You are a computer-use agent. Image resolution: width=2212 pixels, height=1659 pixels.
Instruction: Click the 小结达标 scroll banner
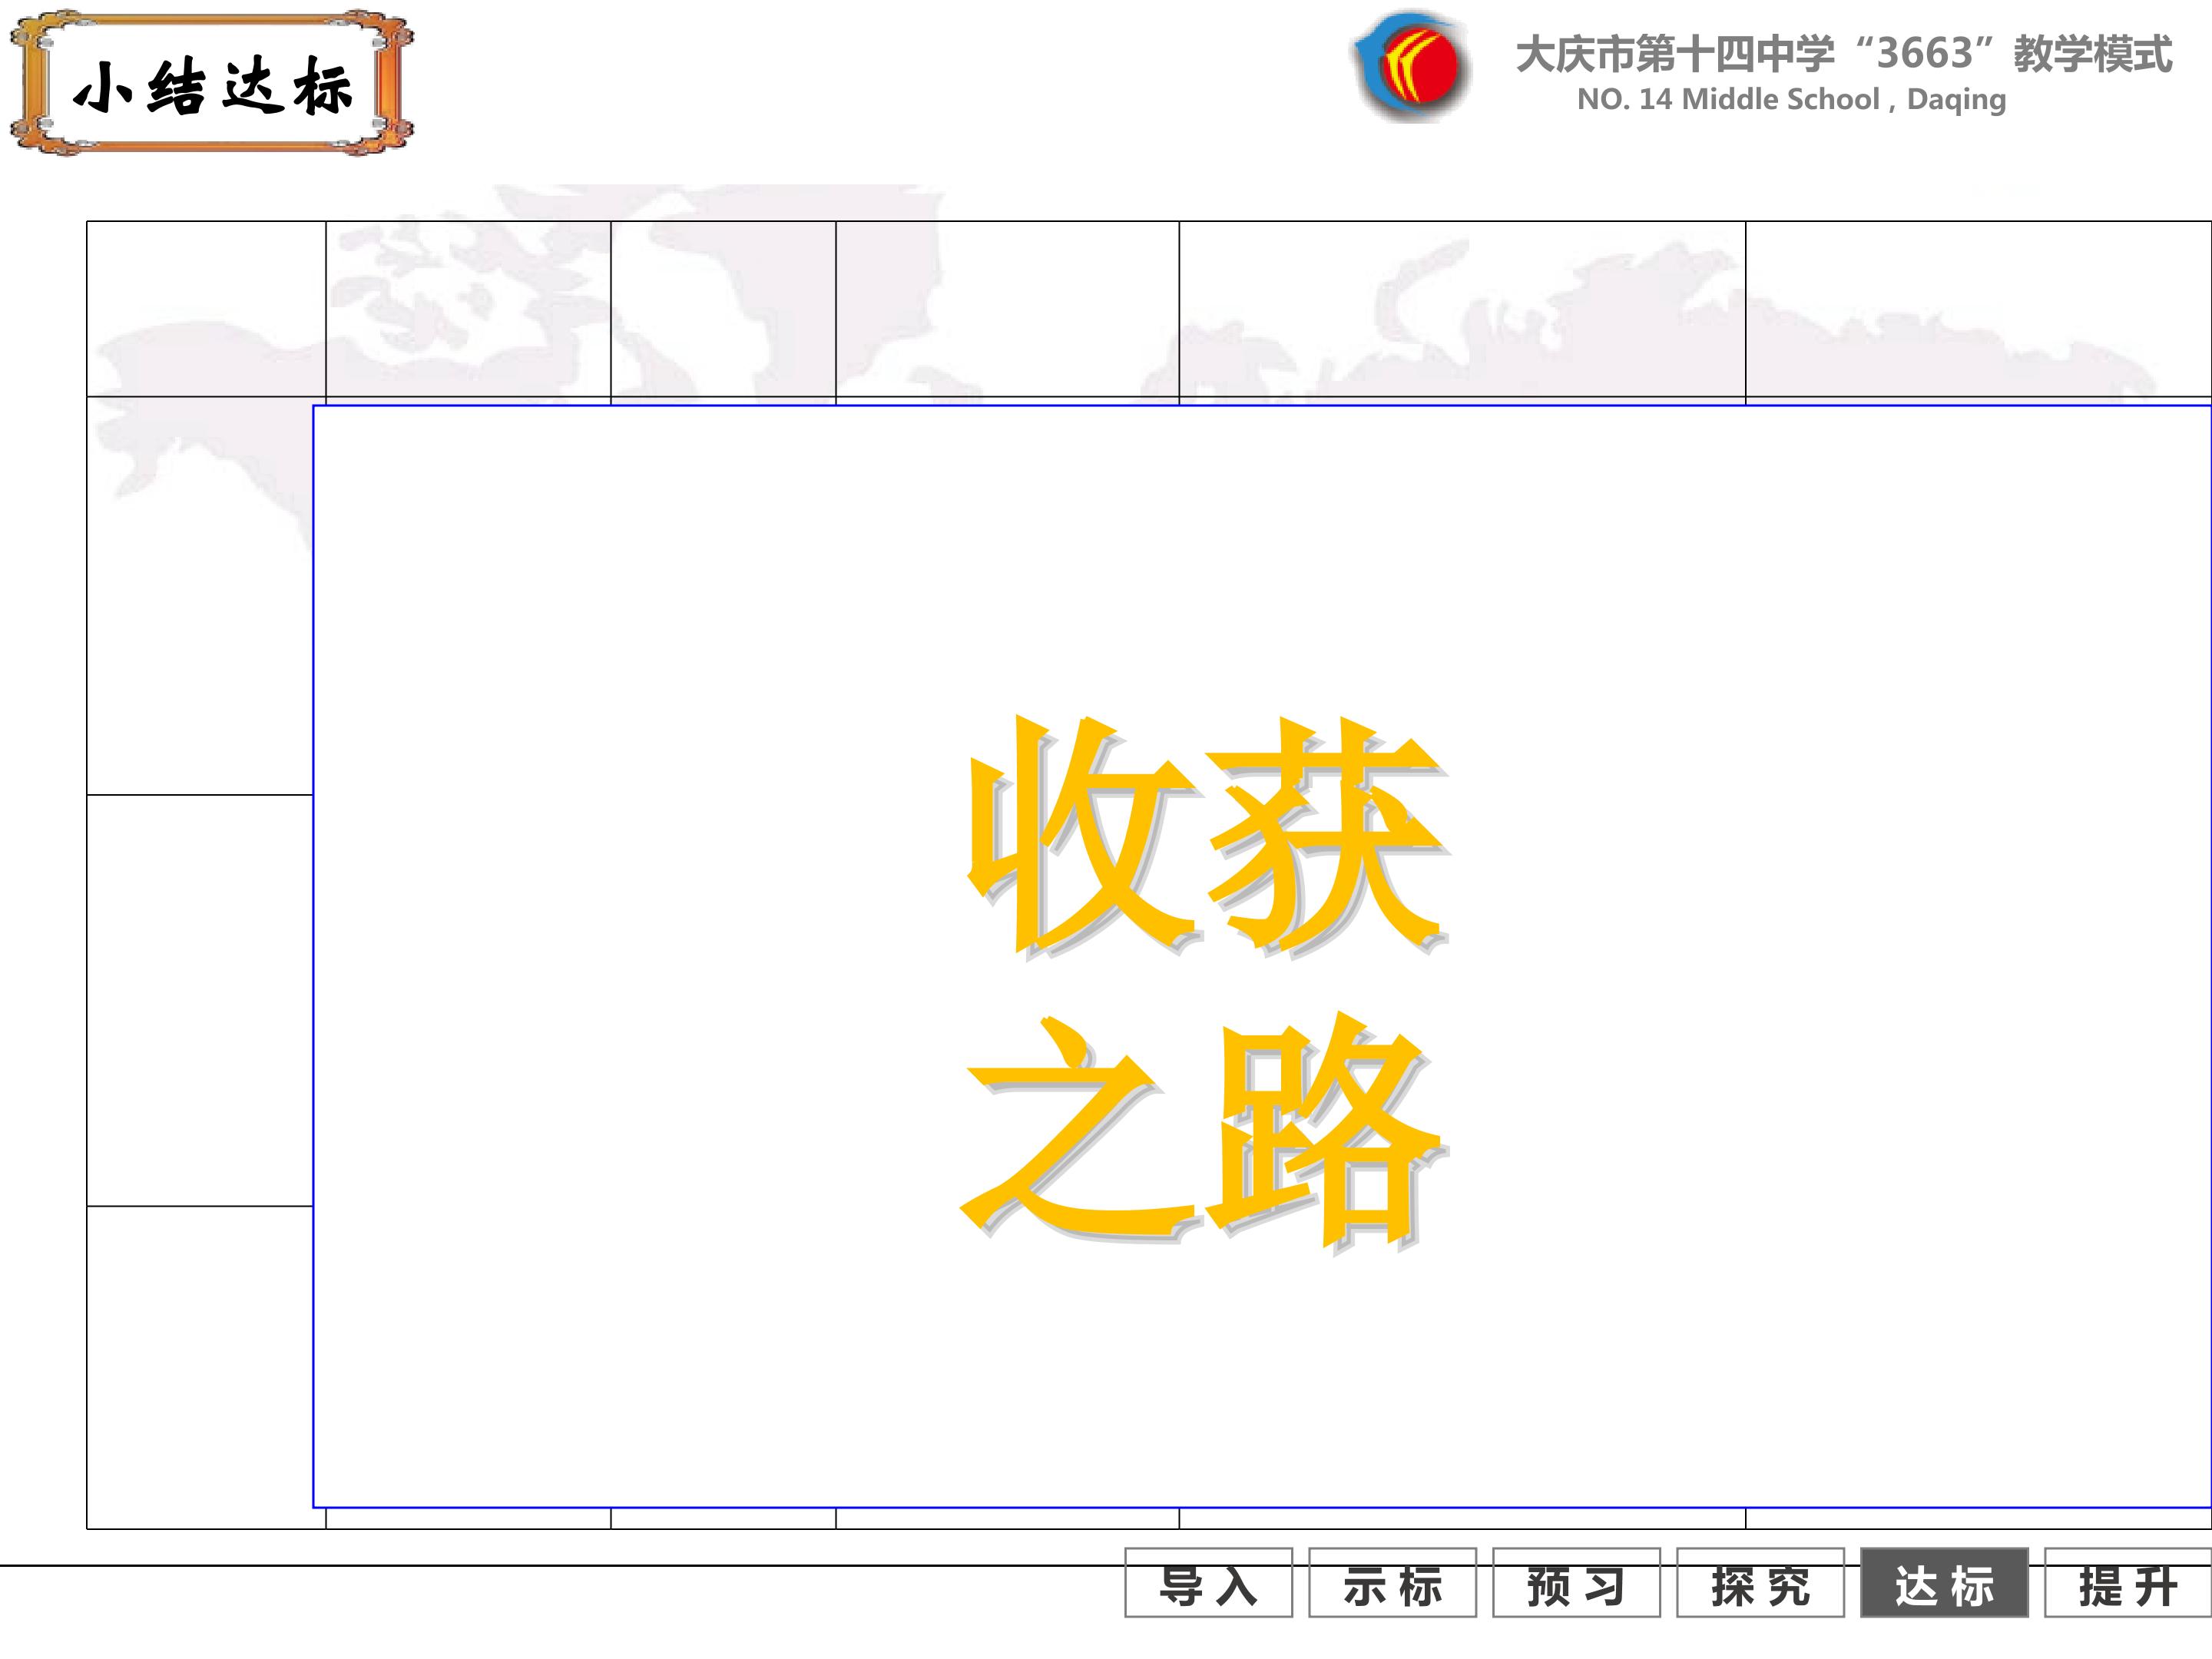pos(212,84)
